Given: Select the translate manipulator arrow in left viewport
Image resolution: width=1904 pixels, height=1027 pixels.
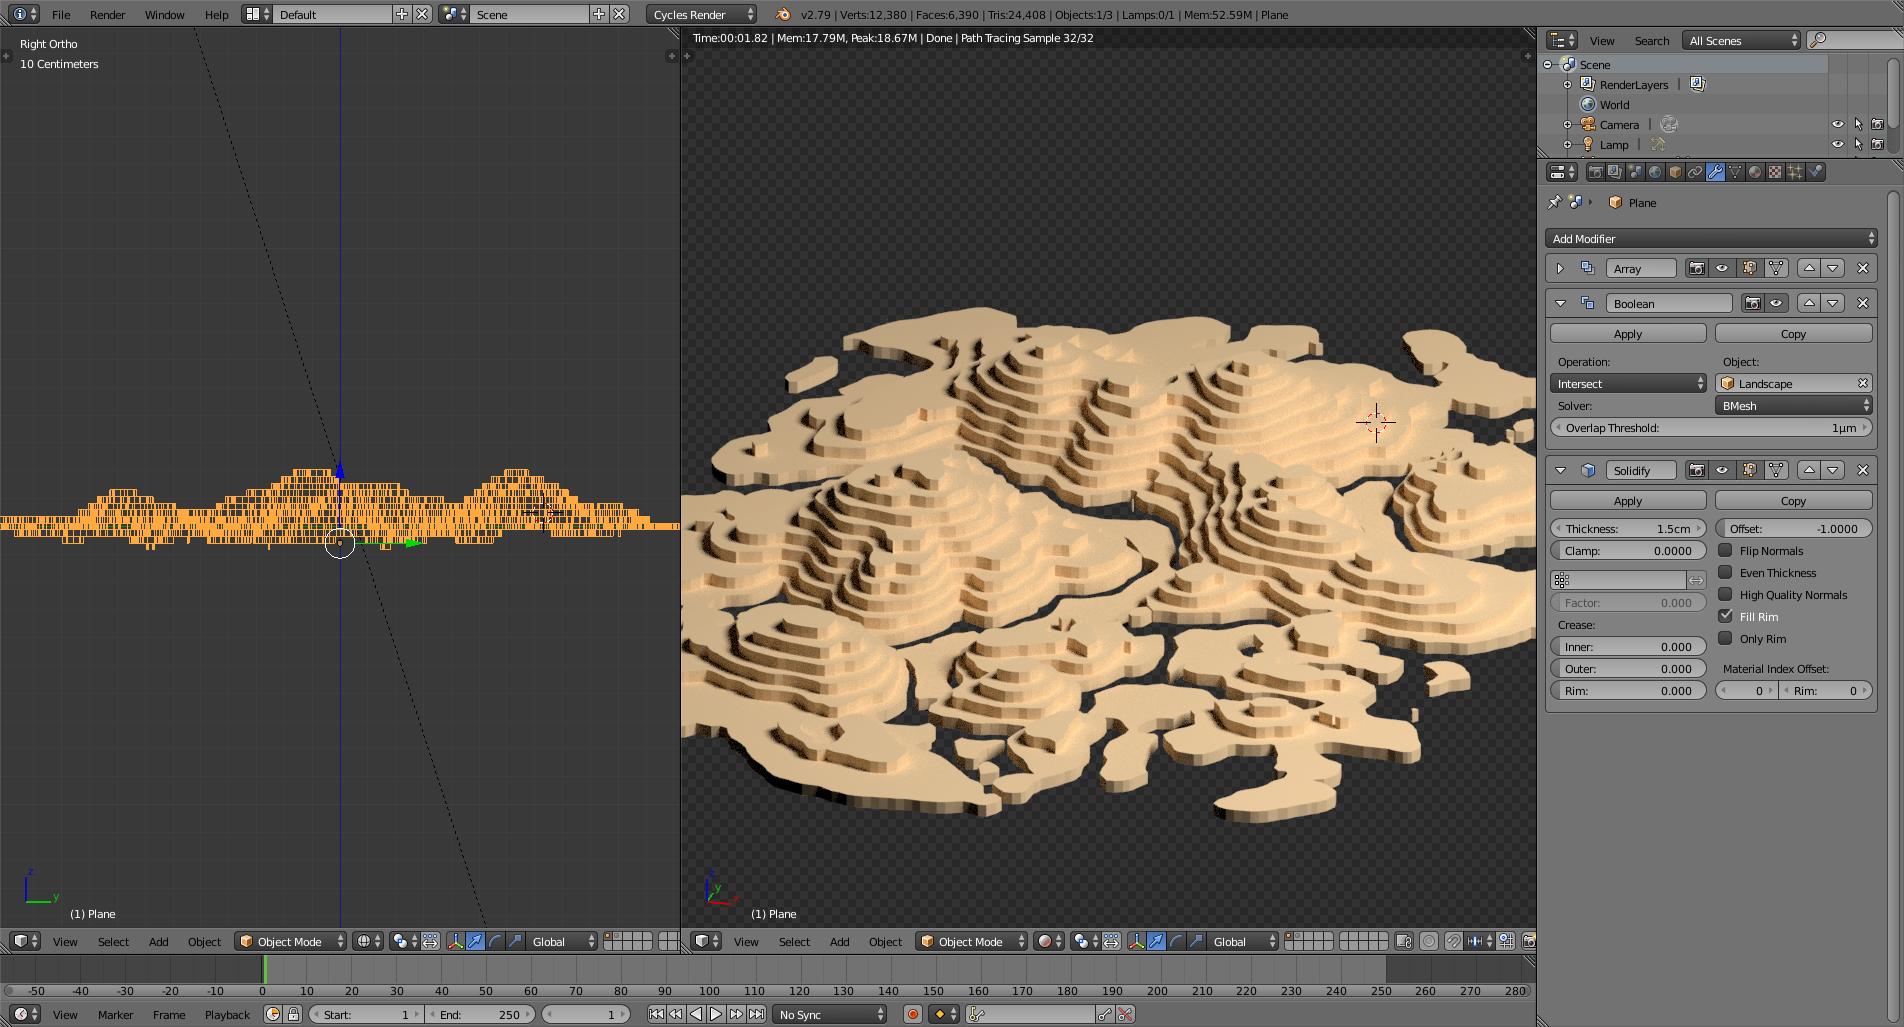Looking at the screenshot, I should coord(475,941).
